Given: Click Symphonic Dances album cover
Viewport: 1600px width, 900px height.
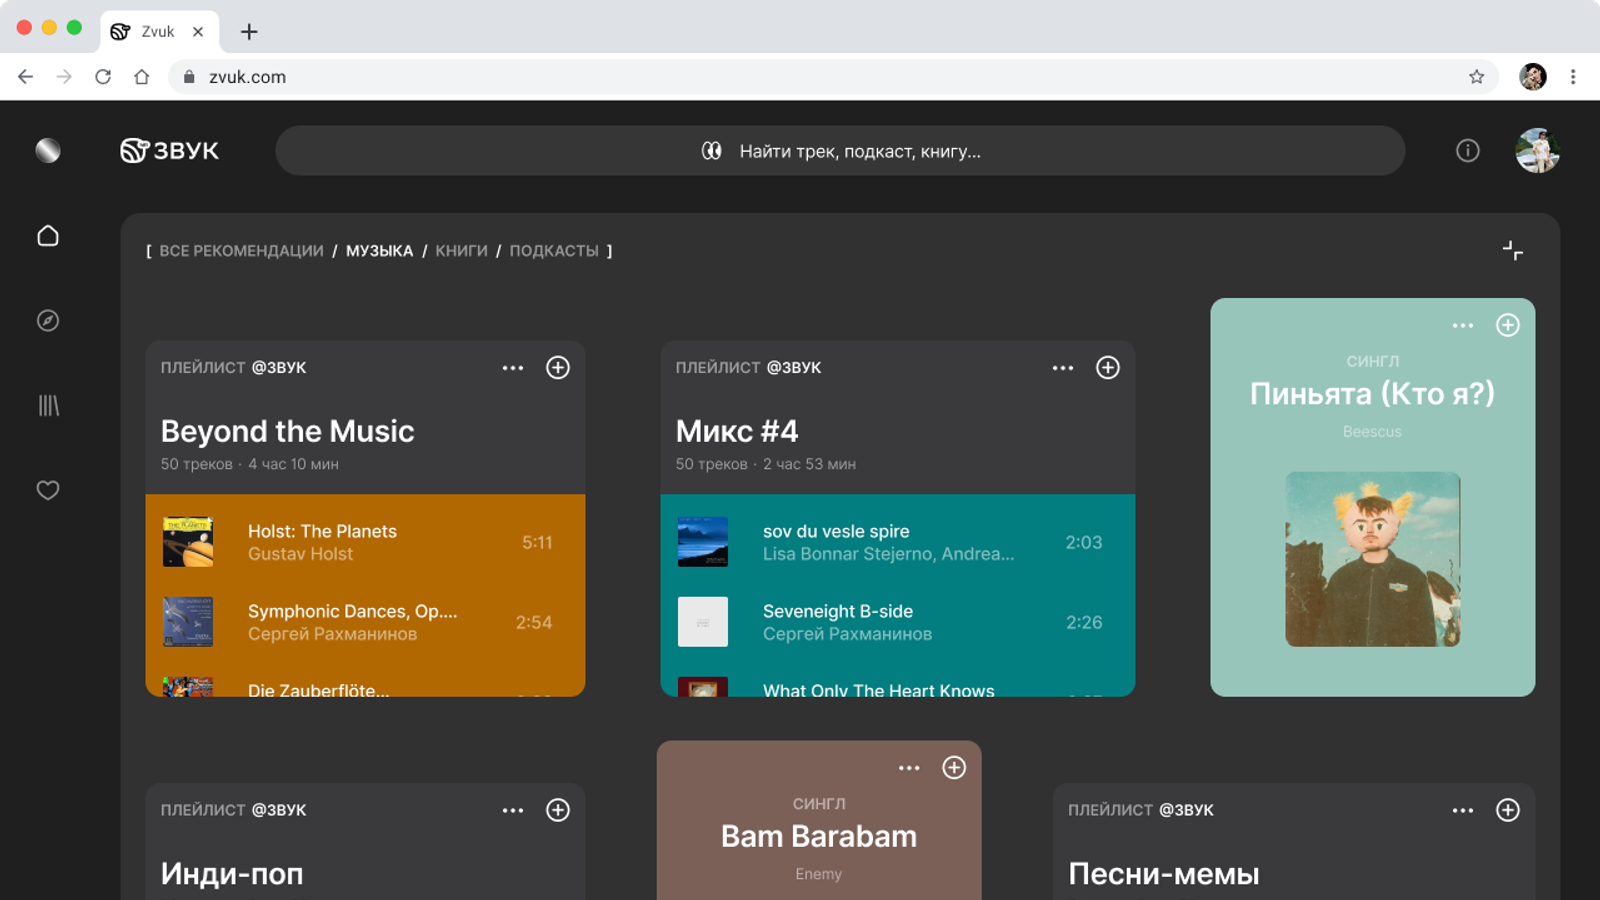Looking at the screenshot, I should (188, 622).
